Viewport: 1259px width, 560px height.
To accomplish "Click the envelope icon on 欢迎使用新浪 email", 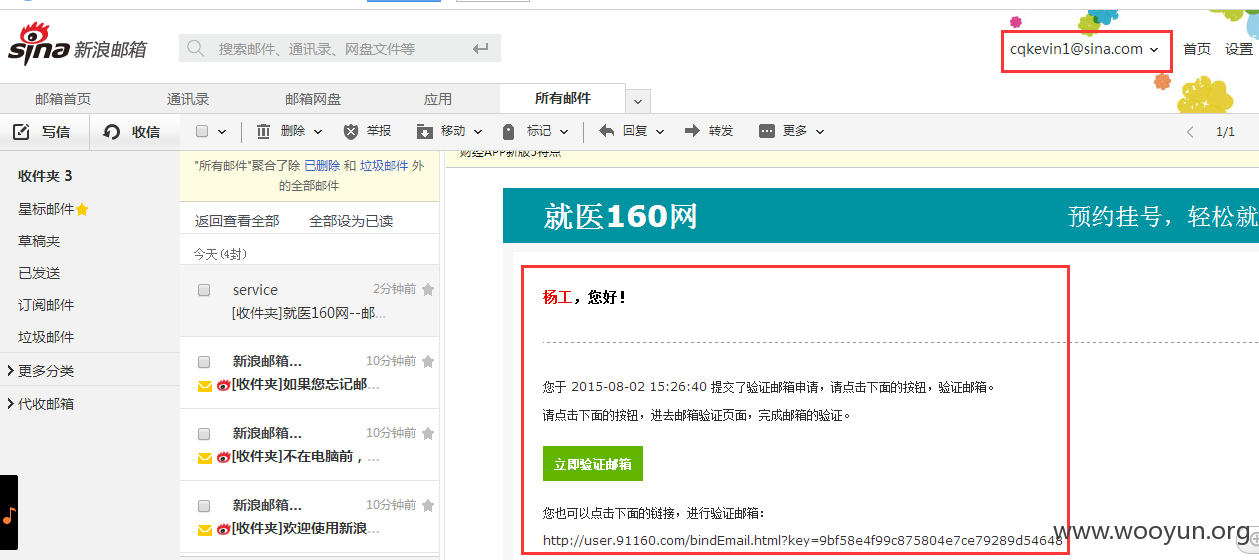I will tap(205, 530).
